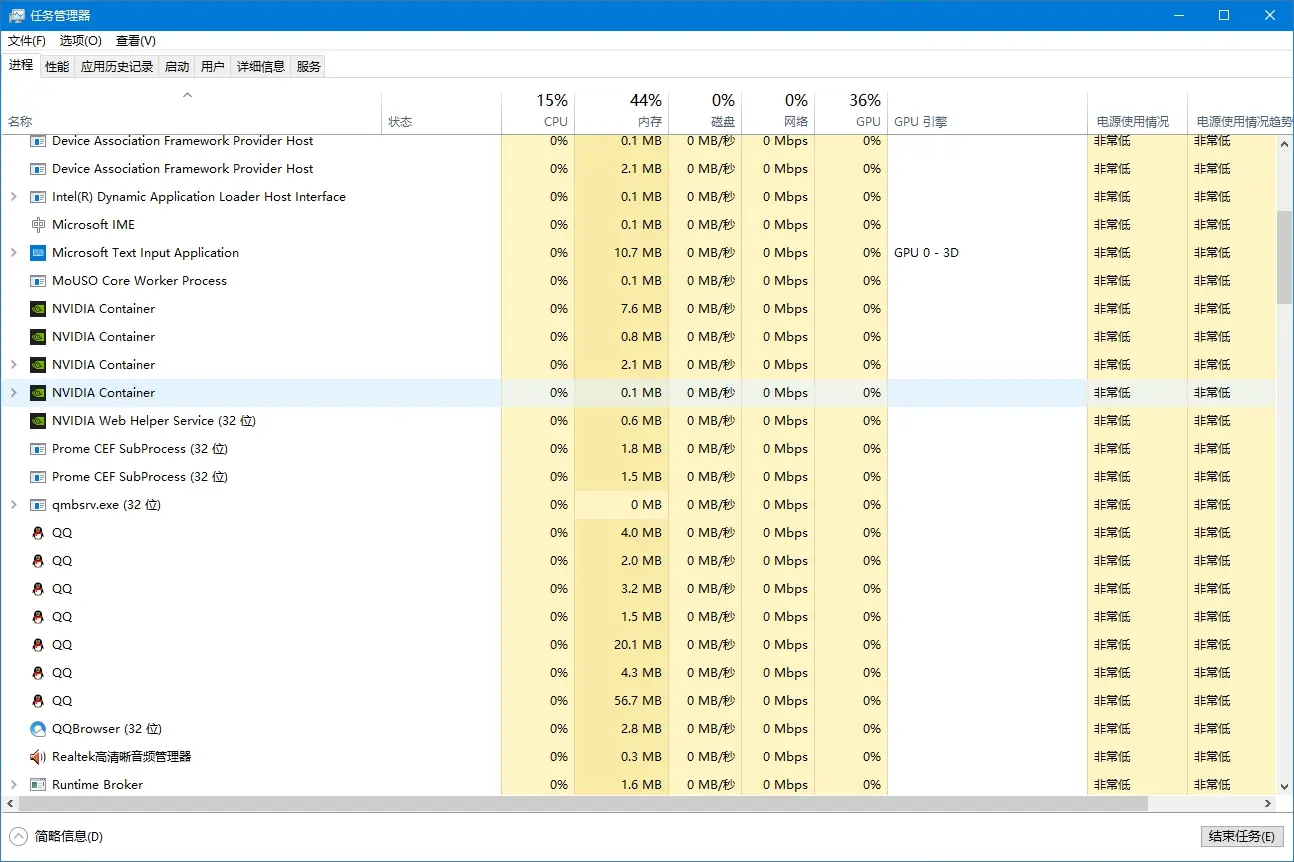
Task: Click the 任务管理器 title bar icon
Action: (x=16, y=15)
